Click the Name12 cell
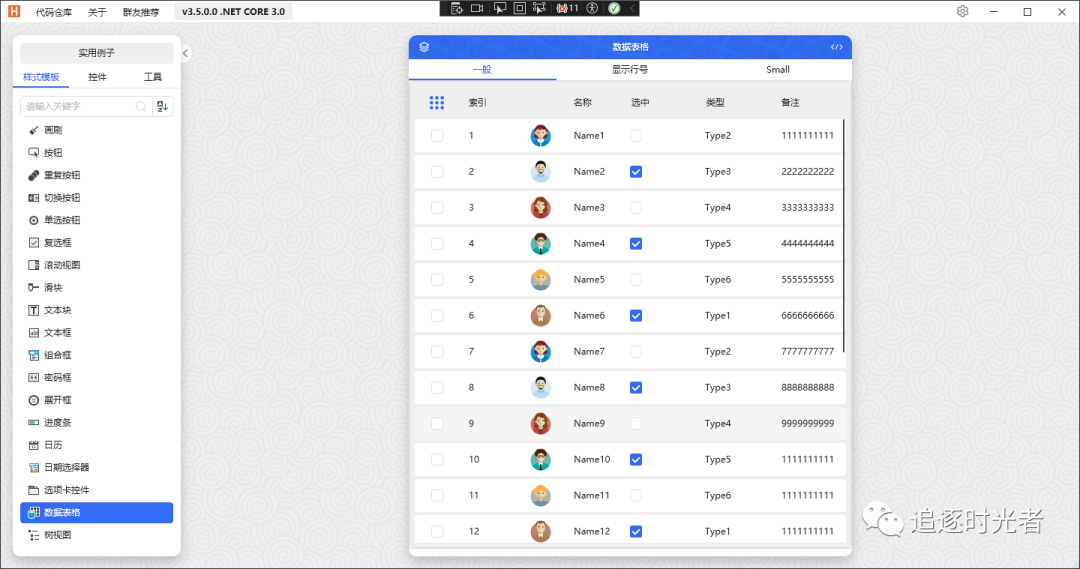 pyautogui.click(x=592, y=531)
